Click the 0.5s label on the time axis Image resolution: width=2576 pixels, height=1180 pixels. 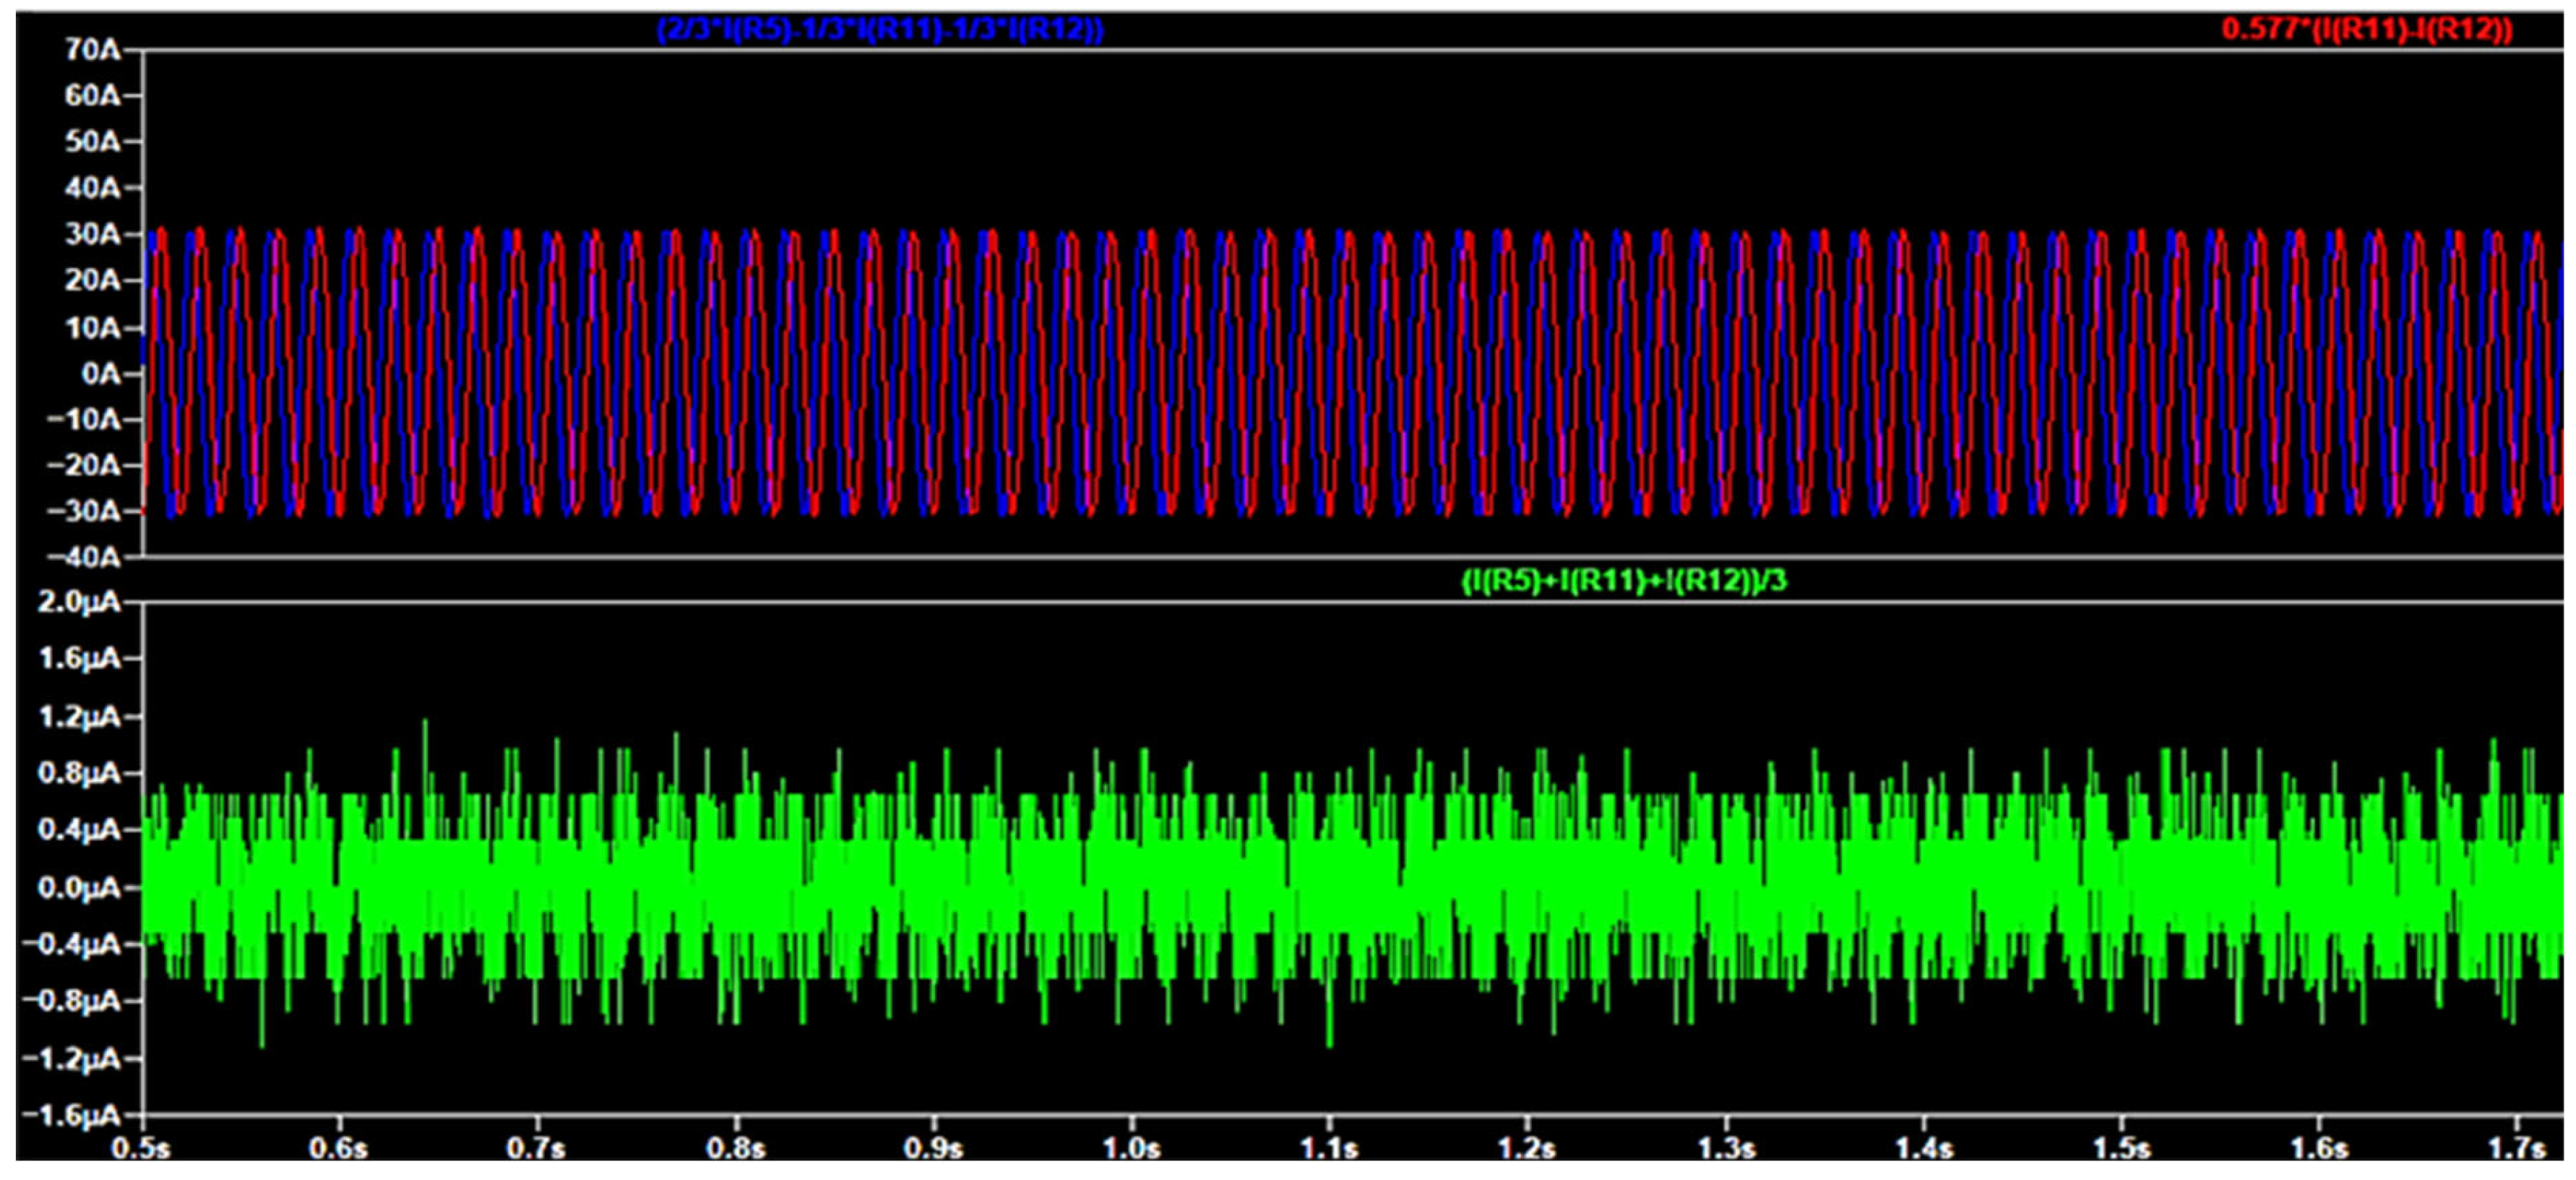tap(141, 1148)
